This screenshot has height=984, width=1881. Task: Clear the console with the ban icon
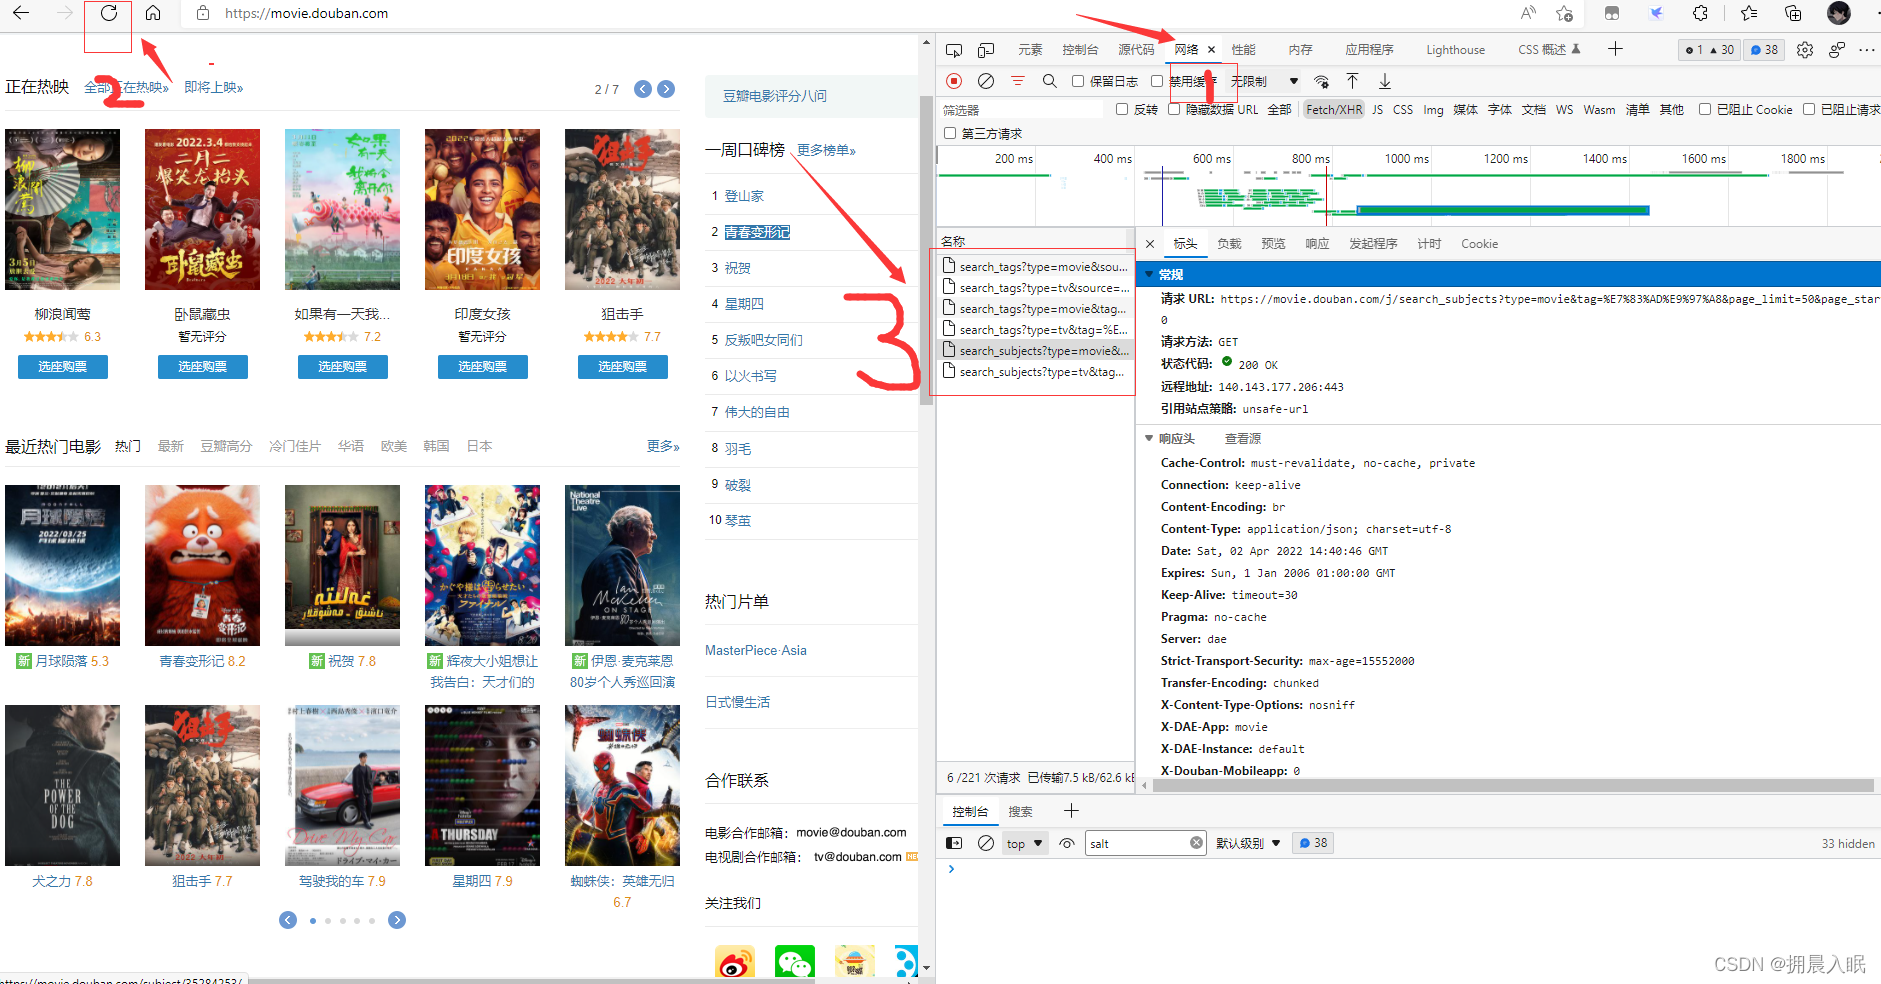[986, 843]
